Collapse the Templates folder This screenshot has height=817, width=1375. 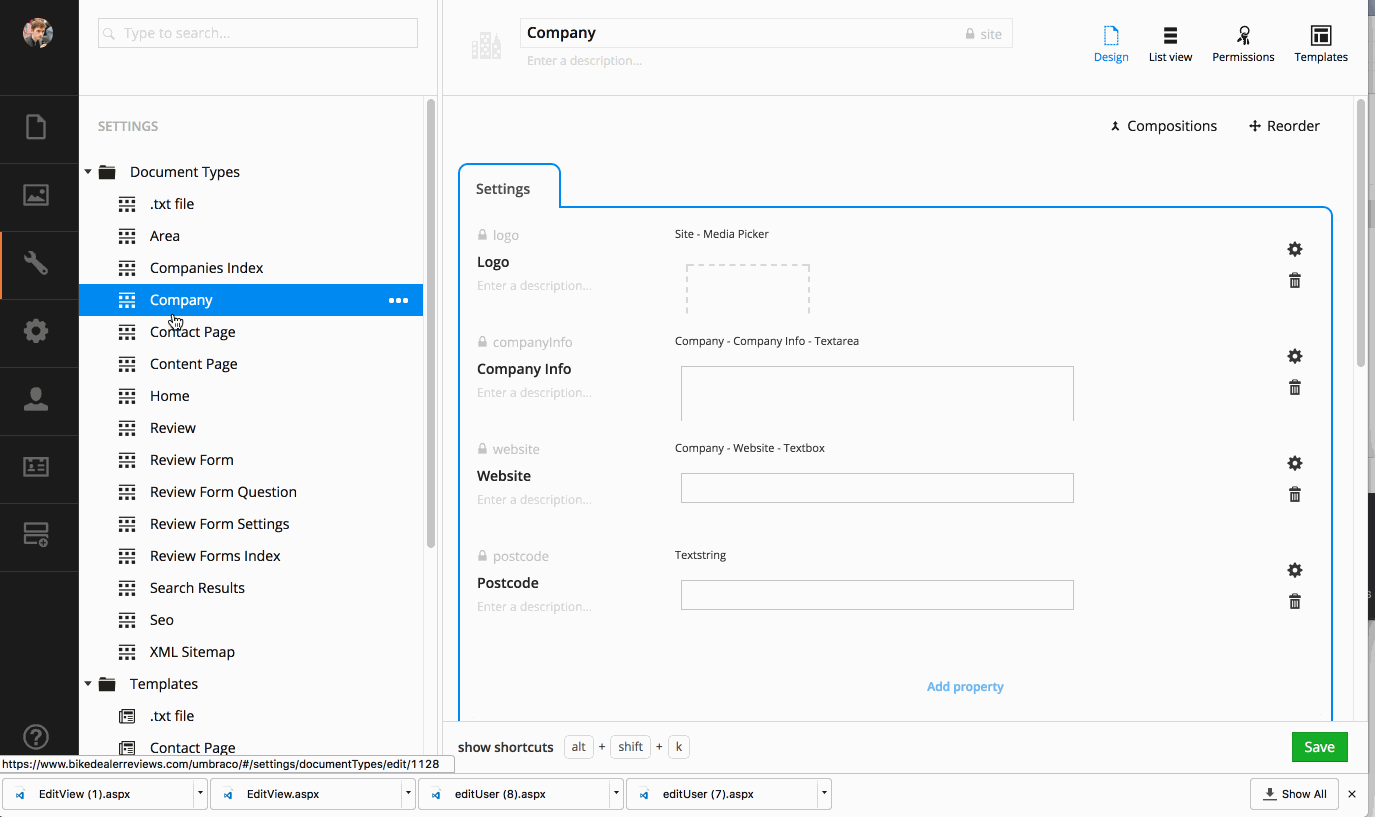tap(88, 684)
